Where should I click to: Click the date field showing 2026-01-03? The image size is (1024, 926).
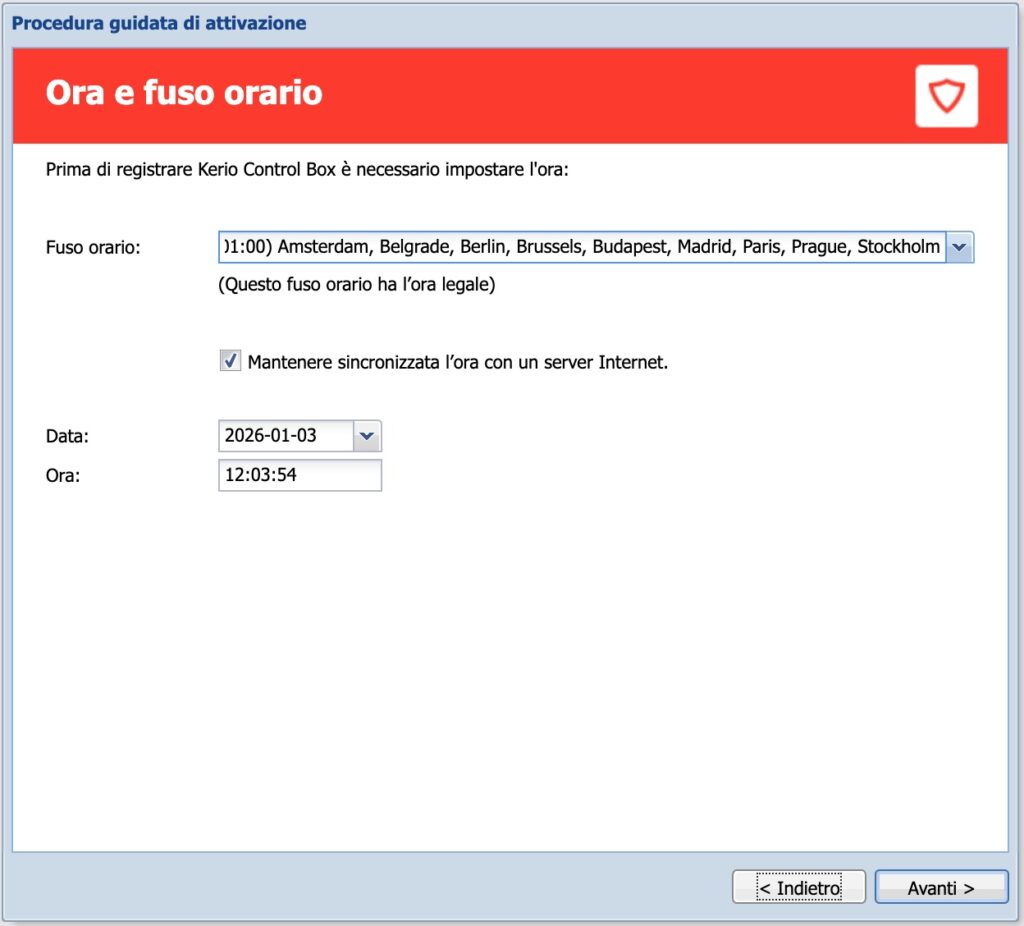click(x=285, y=436)
